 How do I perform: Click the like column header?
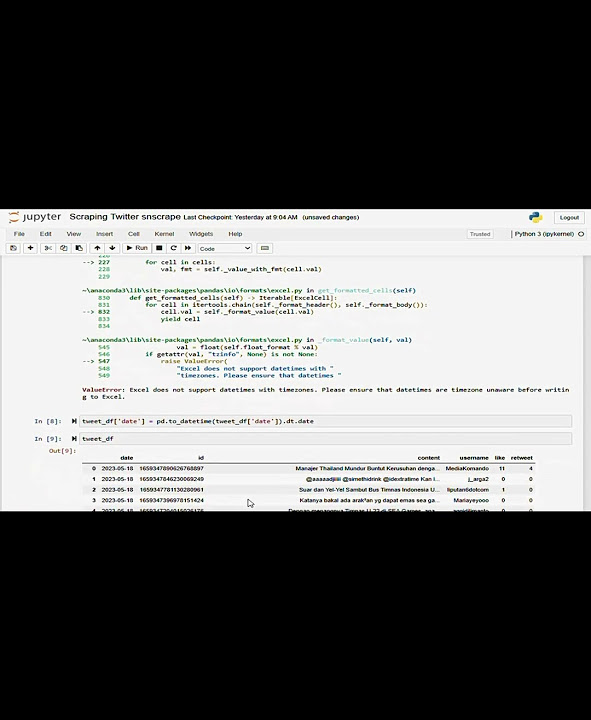coord(500,458)
